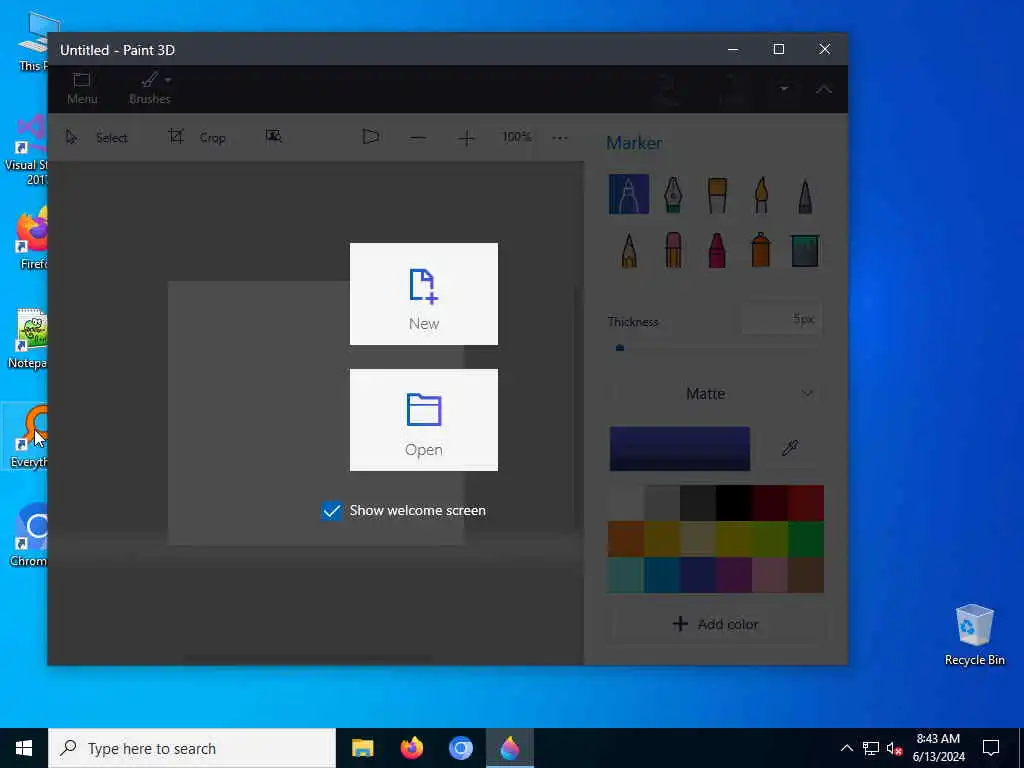Select the Pixel pen brush
Image resolution: width=1024 pixels, height=768 pixels.
[805, 195]
